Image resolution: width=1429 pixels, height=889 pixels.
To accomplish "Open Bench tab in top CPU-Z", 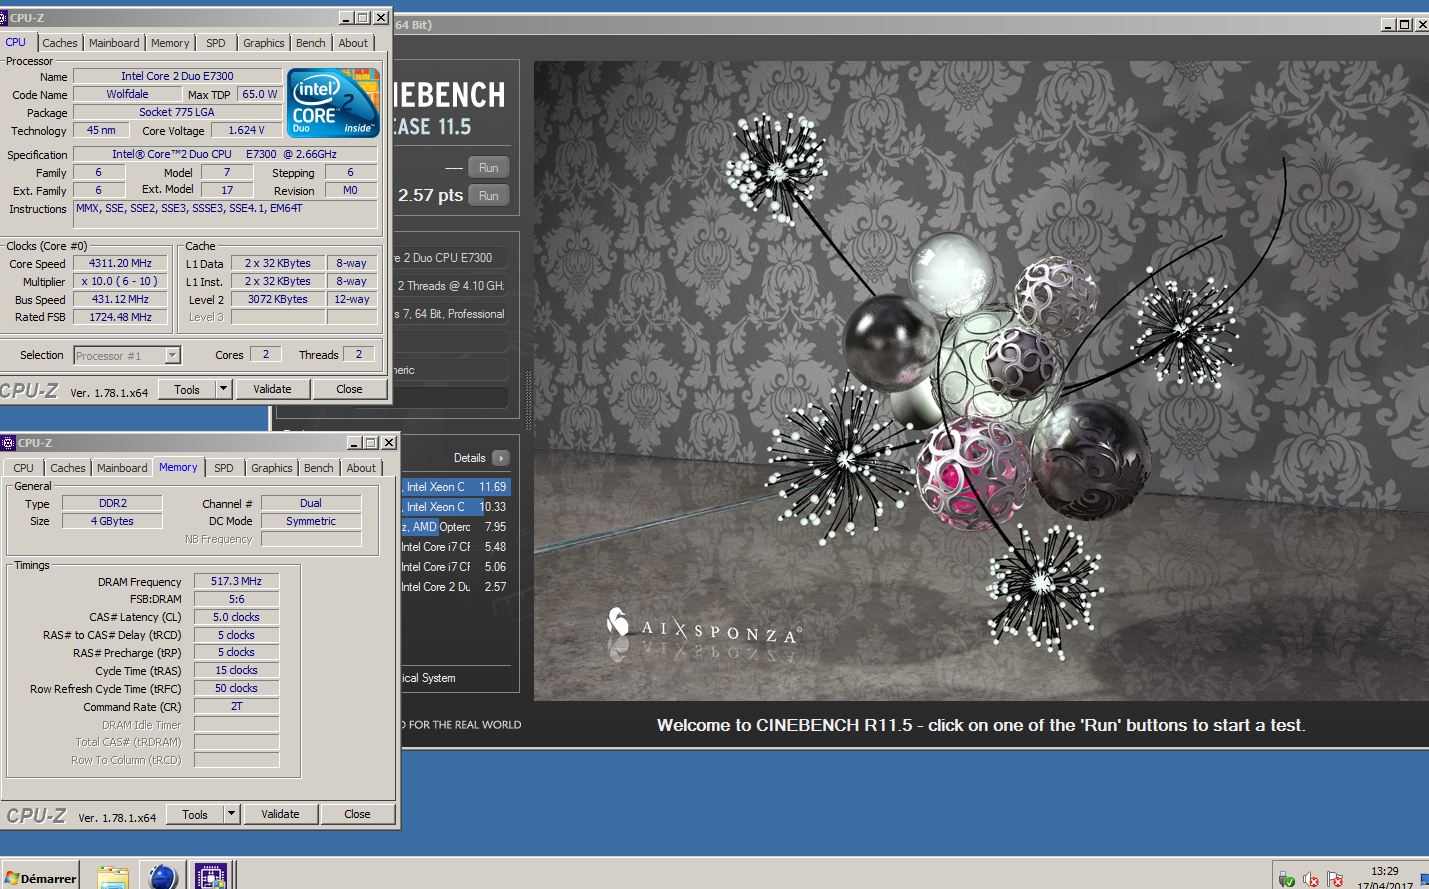I will click(x=311, y=43).
